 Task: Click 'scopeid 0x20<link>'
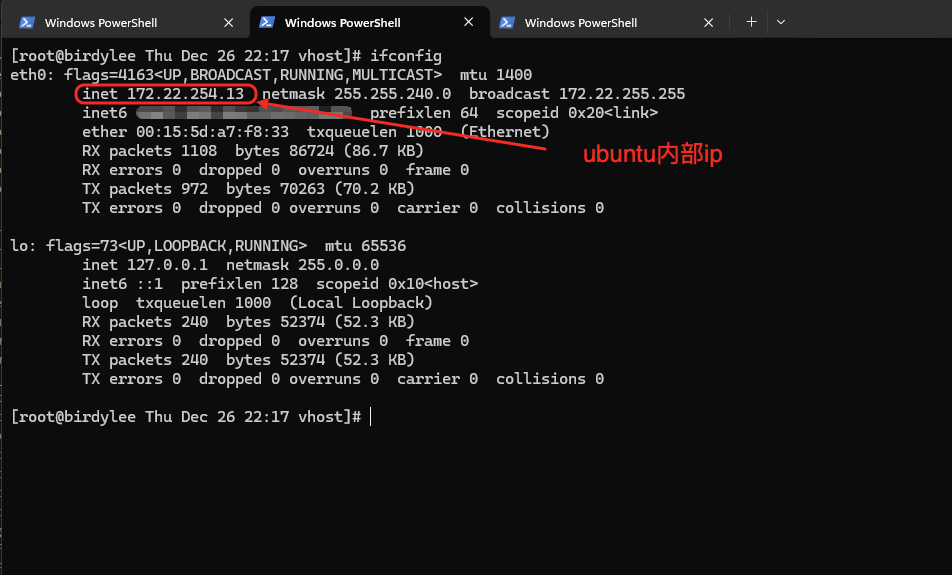point(577,113)
